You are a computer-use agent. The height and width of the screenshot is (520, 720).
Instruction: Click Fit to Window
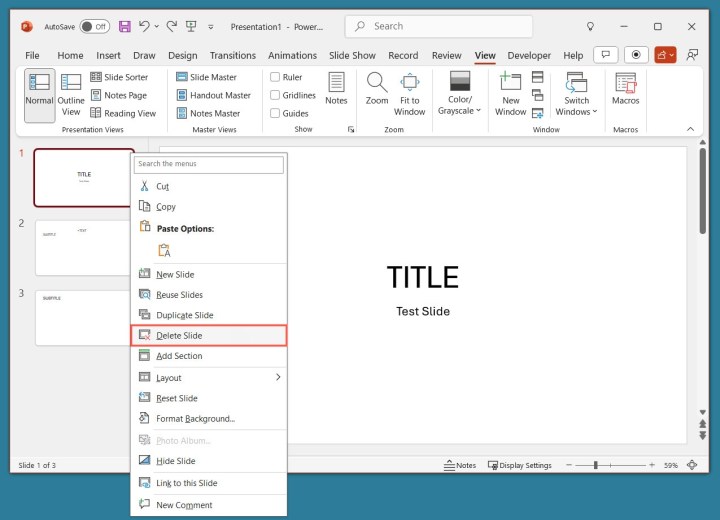tap(410, 94)
